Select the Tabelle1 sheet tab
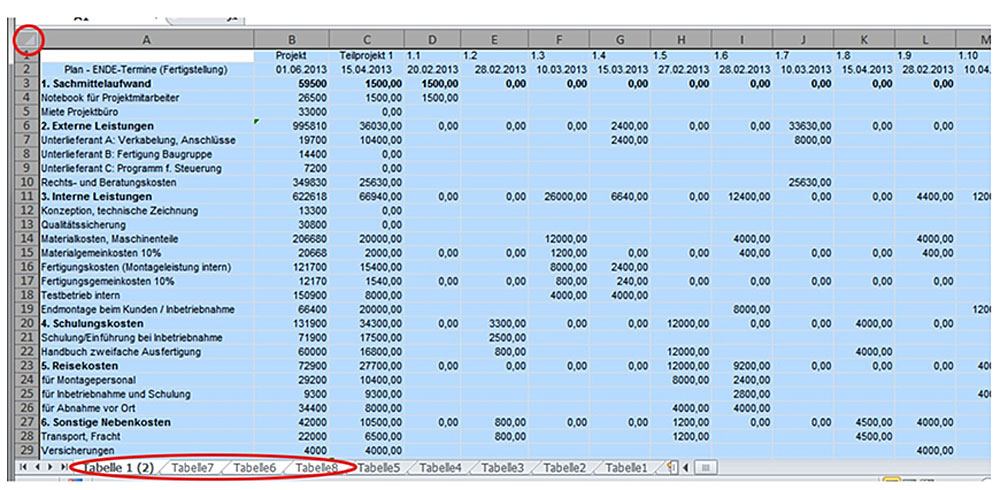Image resolution: width=1000 pixels, height=490 pixels. coord(626,467)
